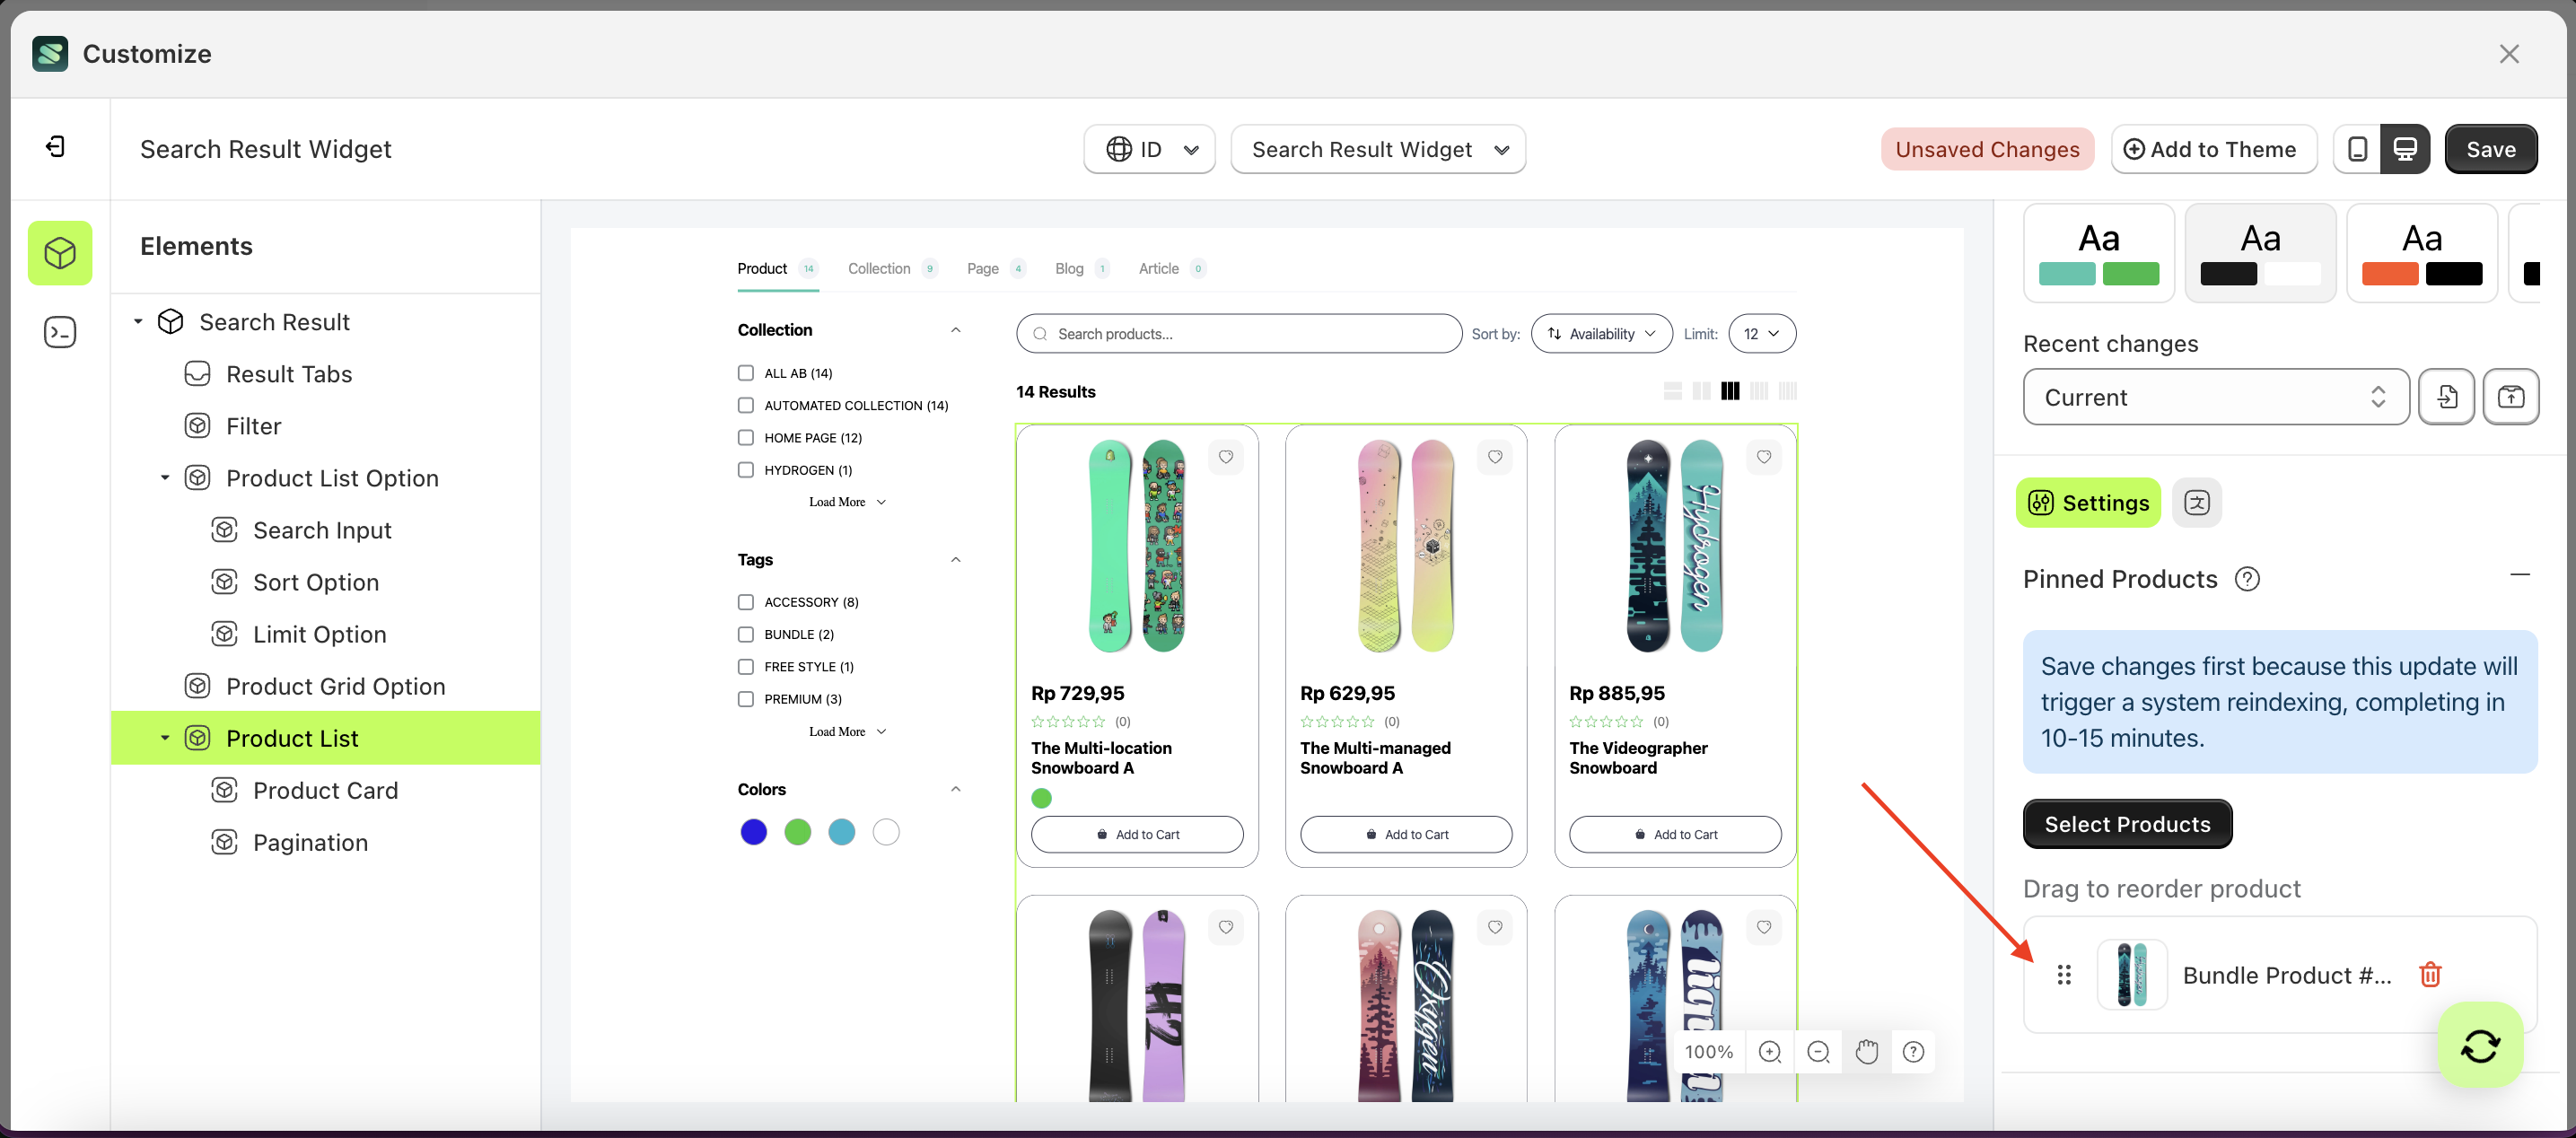The height and width of the screenshot is (1138, 2576).
Task: Select the Elements panel icon in left sidebar
Action: click(60, 253)
